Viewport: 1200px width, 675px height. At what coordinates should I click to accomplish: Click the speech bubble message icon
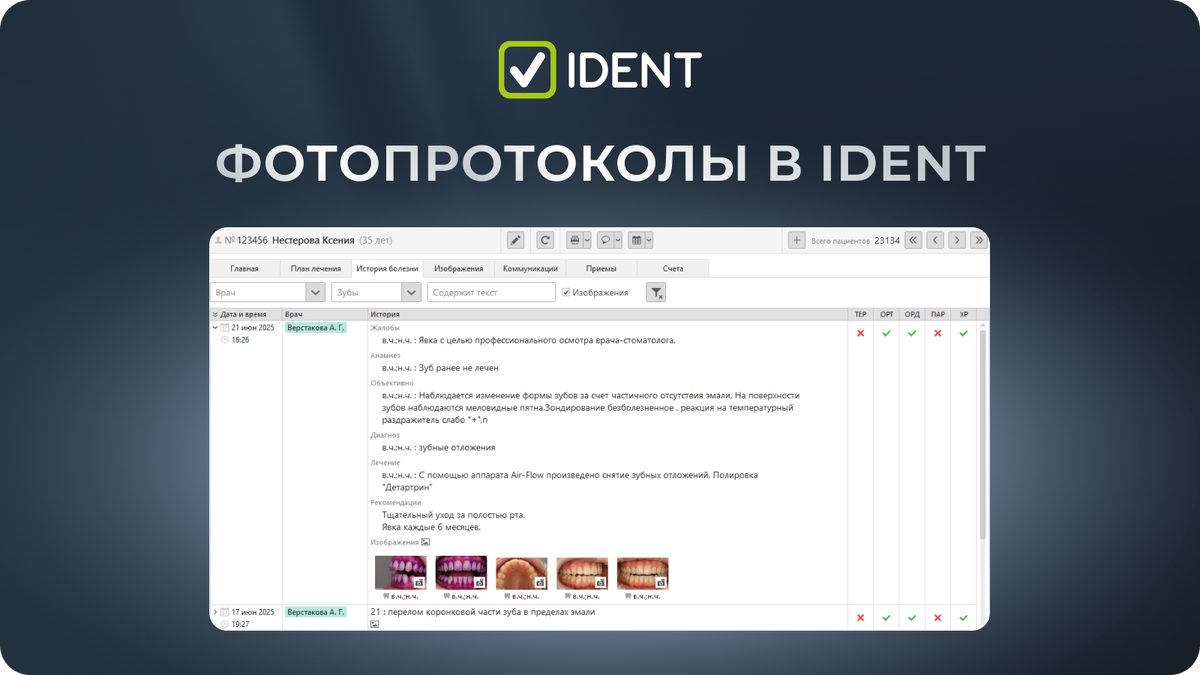click(x=605, y=240)
